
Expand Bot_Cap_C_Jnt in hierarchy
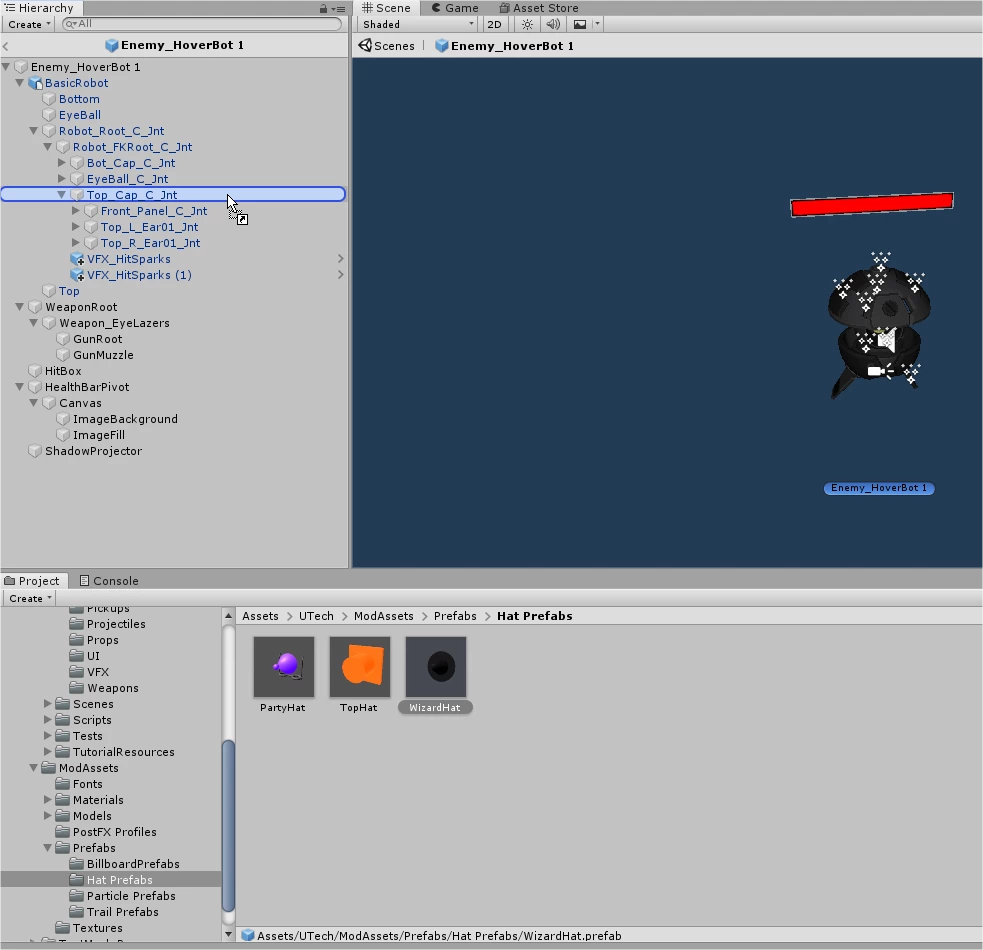[x=62, y=162]
